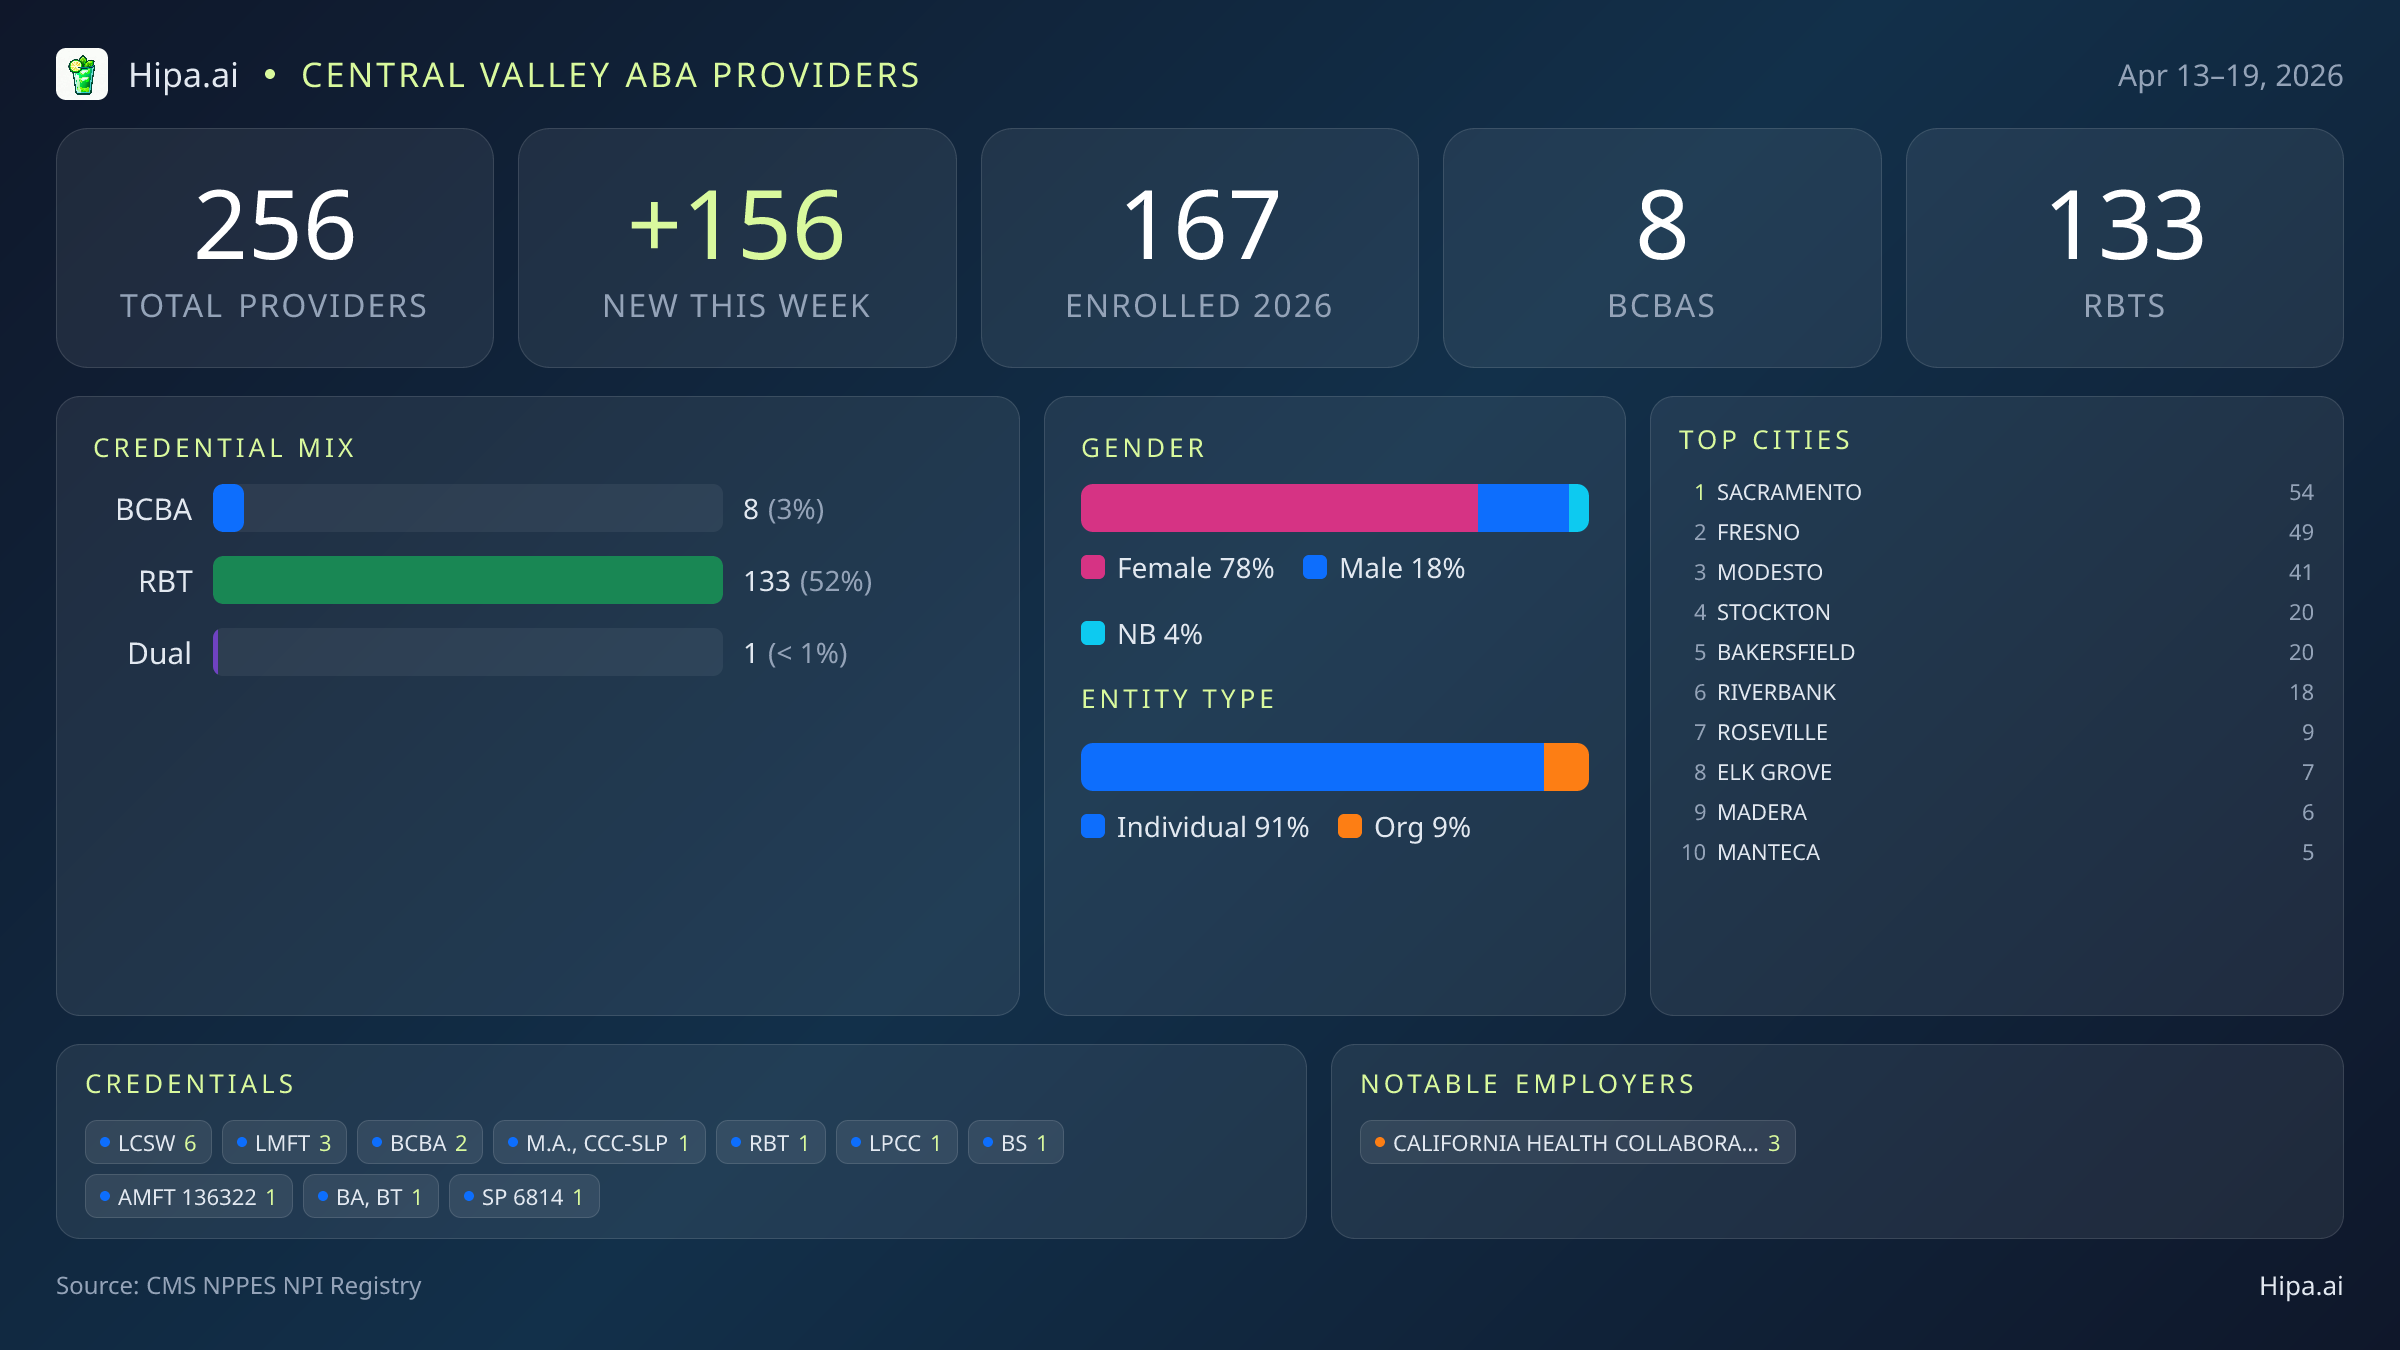Click the green RBT credential bar
Screen dimensions: 2400x1350
click(x=467, y=581)
